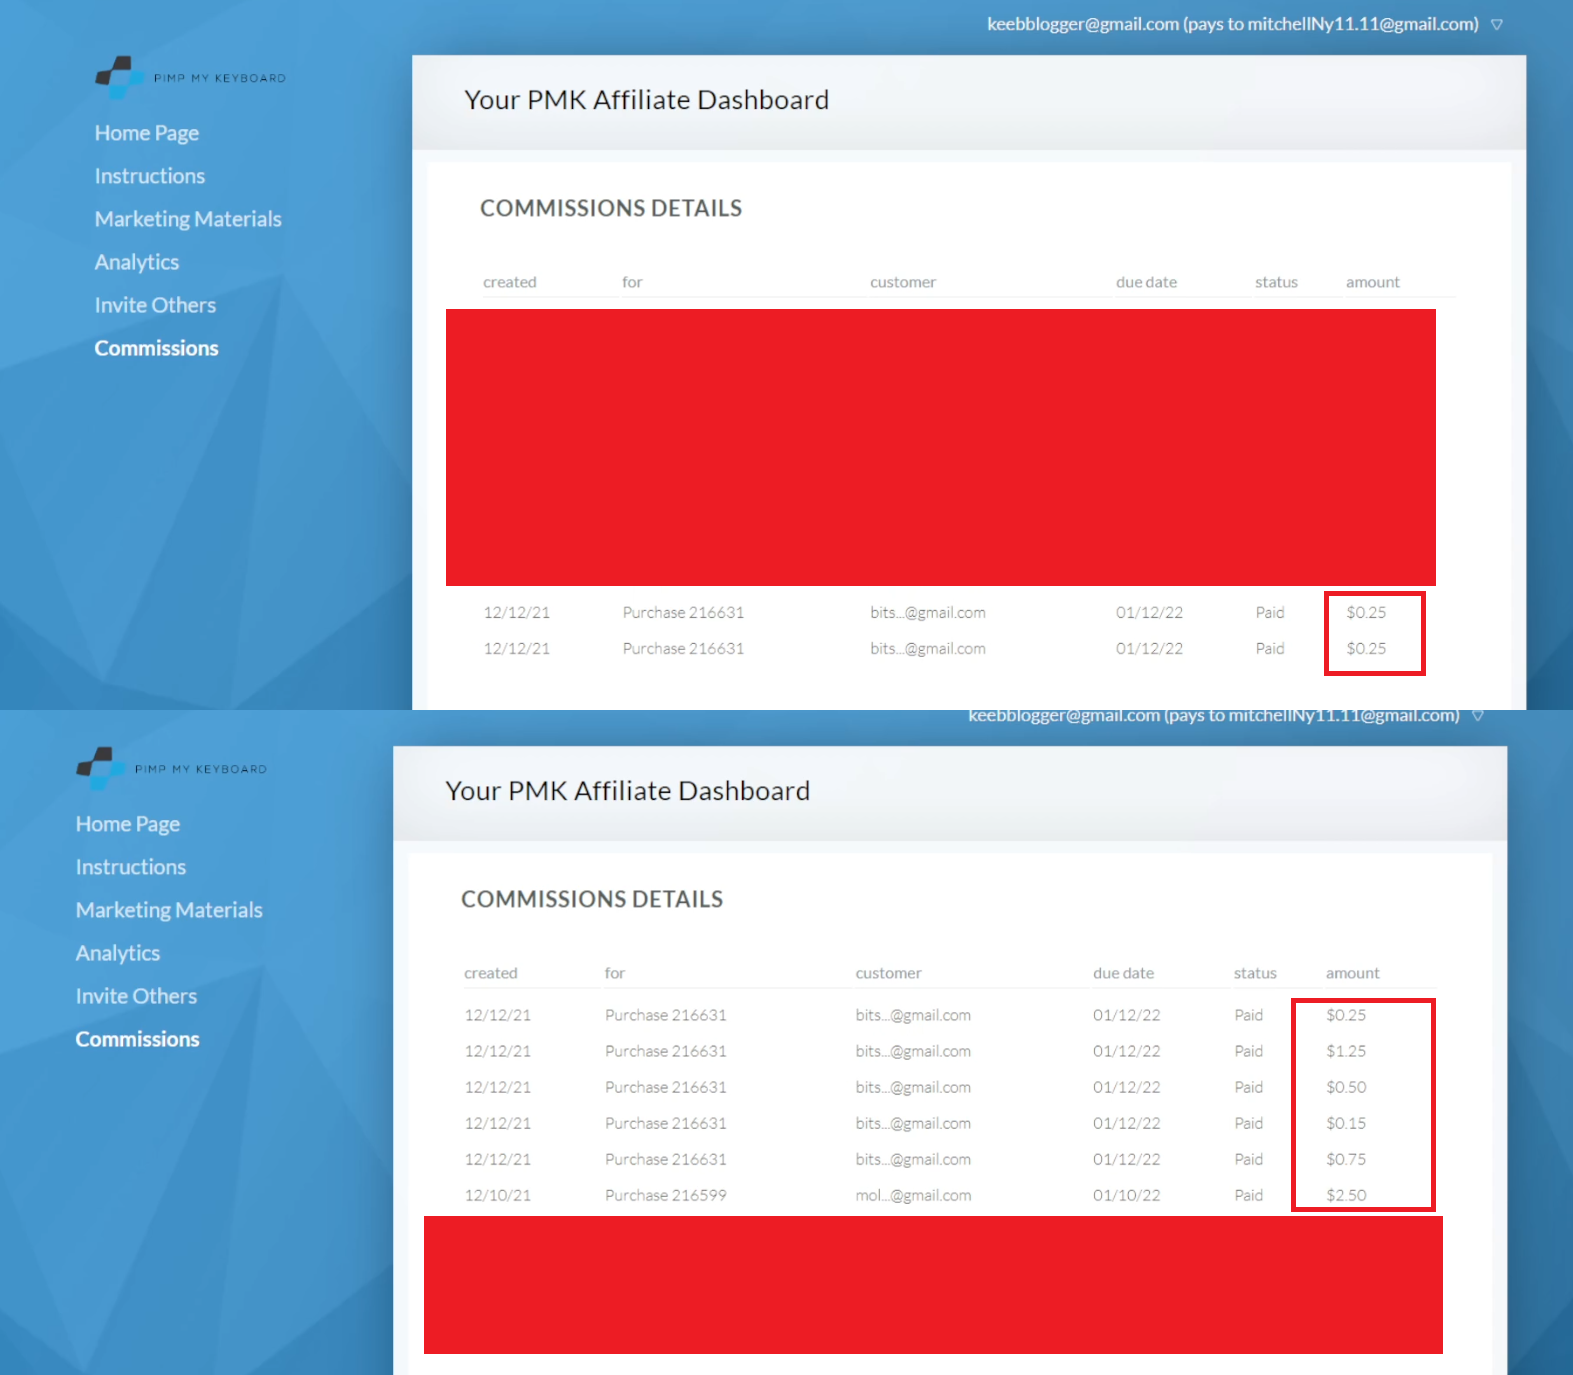Open Instructions in the lower dashboard sidebar
Screen dimensions: 1573x1375
[130, 867]
